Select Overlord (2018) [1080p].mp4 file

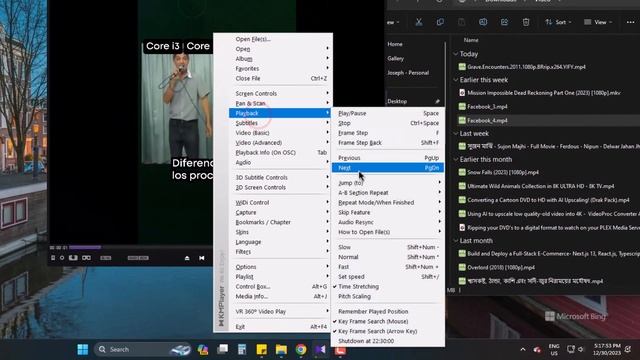pyautogui.click(x=501, y=267)
